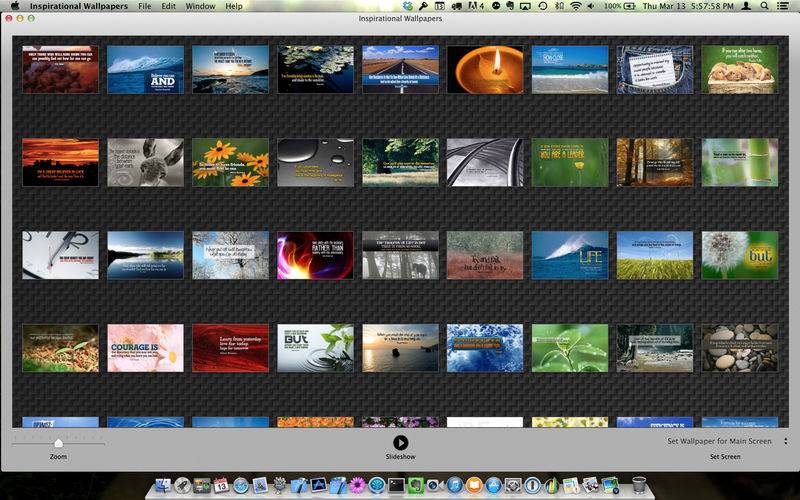The width and height of the screenshot is (800, 500).
Task: Click the Zoom slider handle
Action: (58, 442)
